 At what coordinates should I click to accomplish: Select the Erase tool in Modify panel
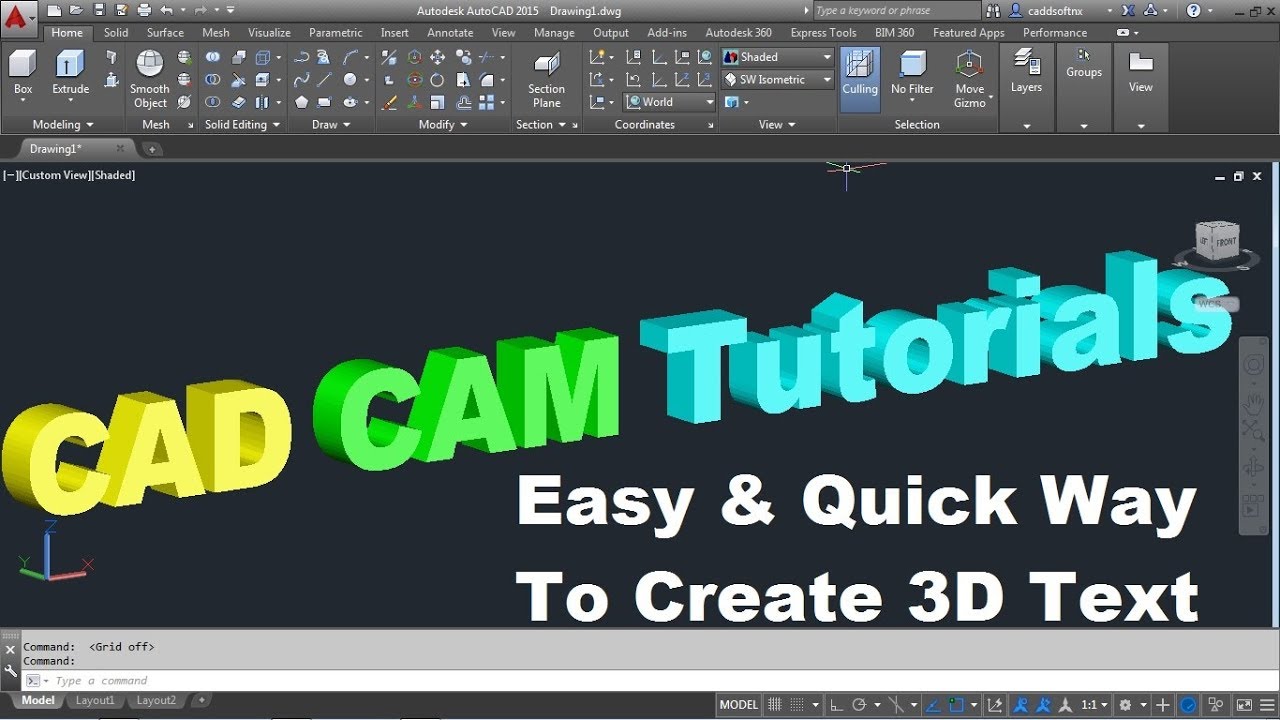[x=389, y=102]
